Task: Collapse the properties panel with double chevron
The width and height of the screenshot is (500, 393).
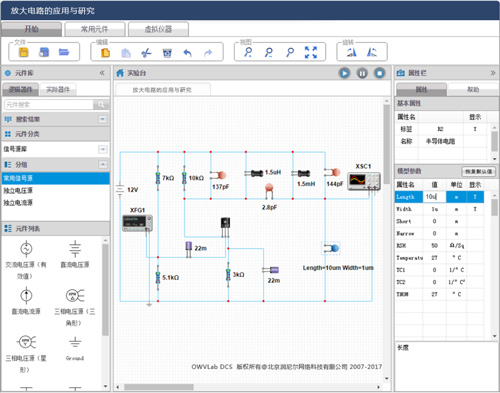Action: [x=493, y=73]
